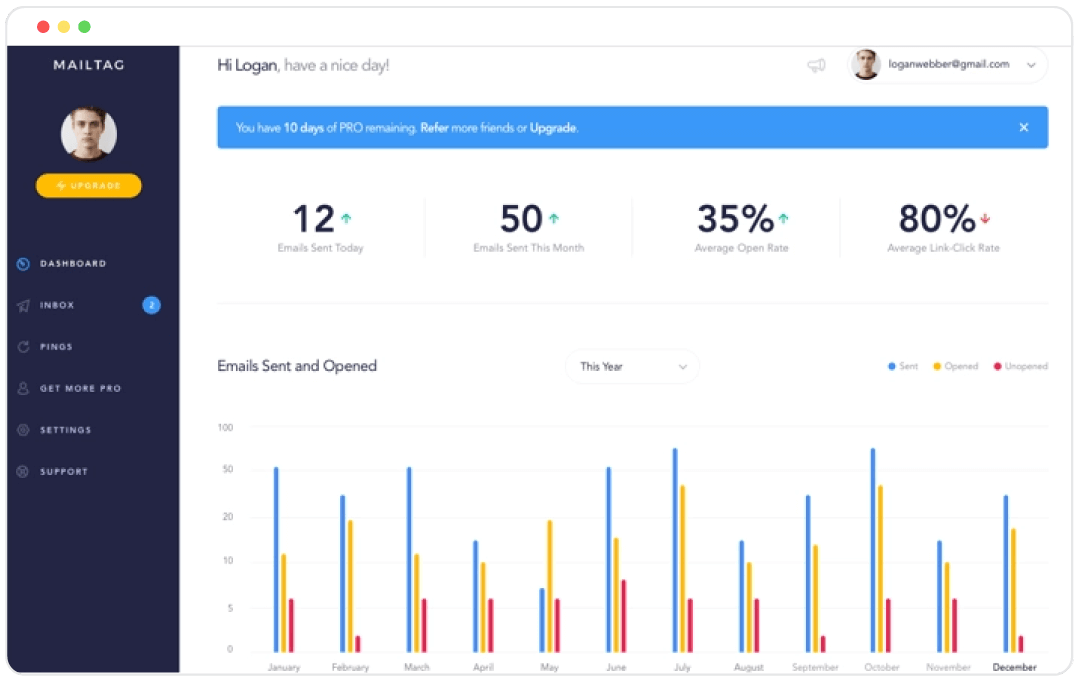The image size is (1080, 680).
Task: Dismiss the PRO remaining banner
Action: (1023, 127)
